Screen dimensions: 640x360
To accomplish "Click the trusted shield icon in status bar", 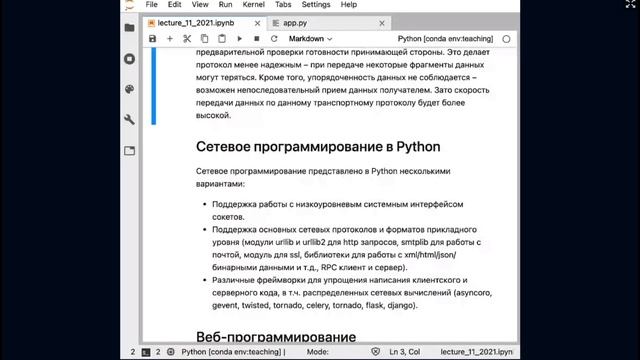I will (x=376, y=351).
